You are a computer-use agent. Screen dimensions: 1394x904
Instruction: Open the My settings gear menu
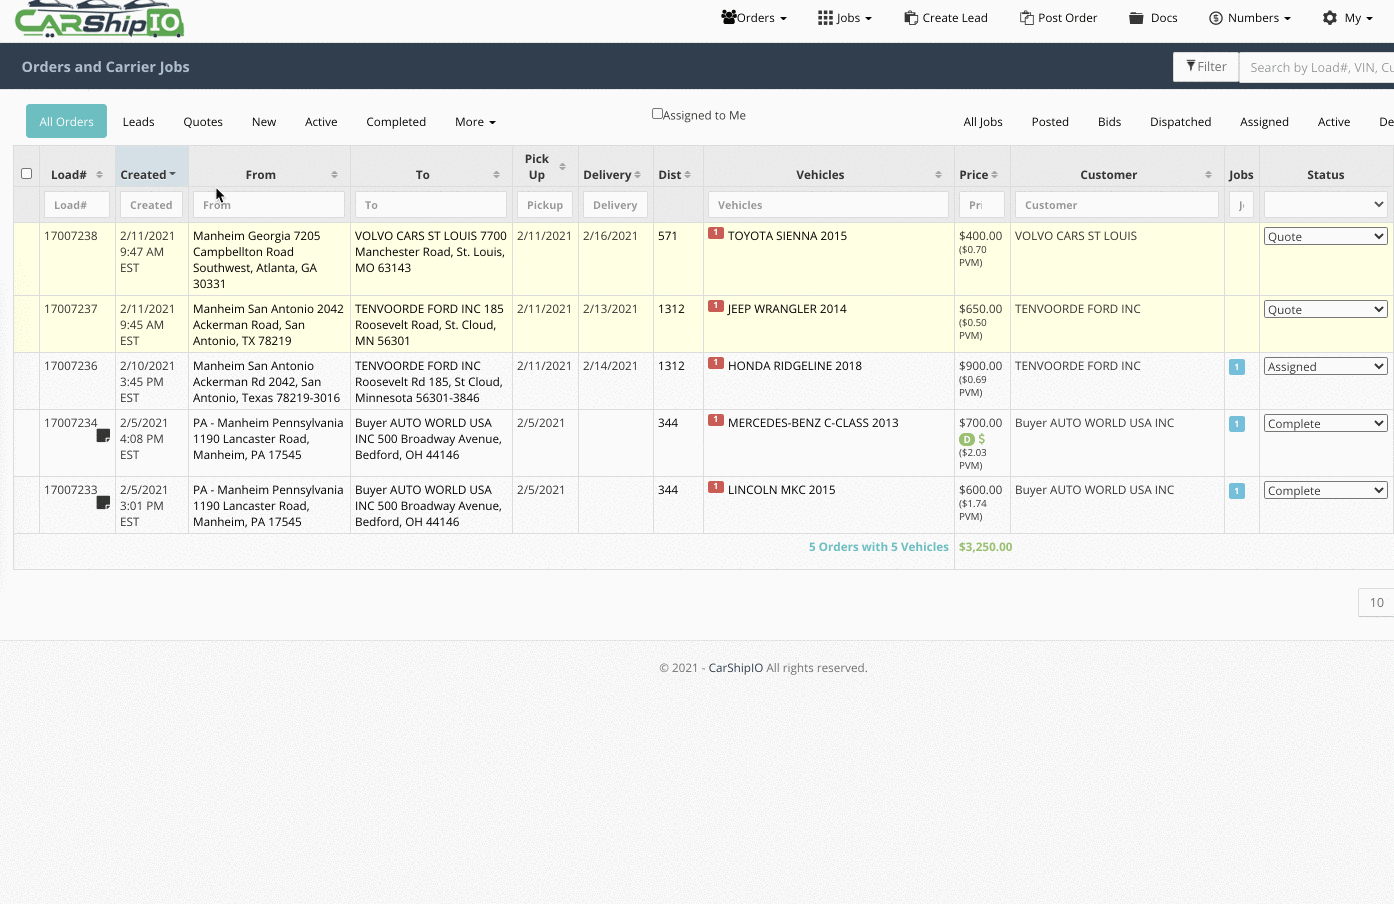coord(1348,18)
